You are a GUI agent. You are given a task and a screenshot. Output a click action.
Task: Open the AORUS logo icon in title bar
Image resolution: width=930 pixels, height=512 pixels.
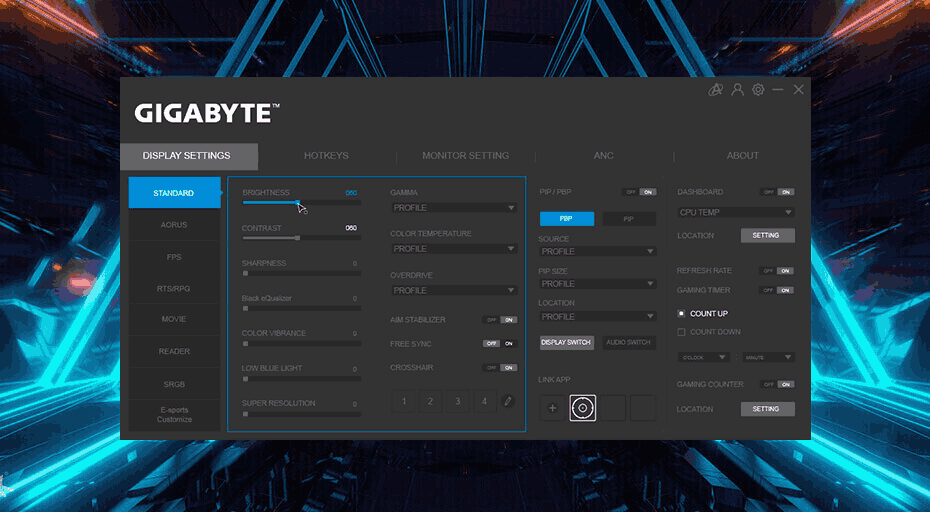point(715,90)
